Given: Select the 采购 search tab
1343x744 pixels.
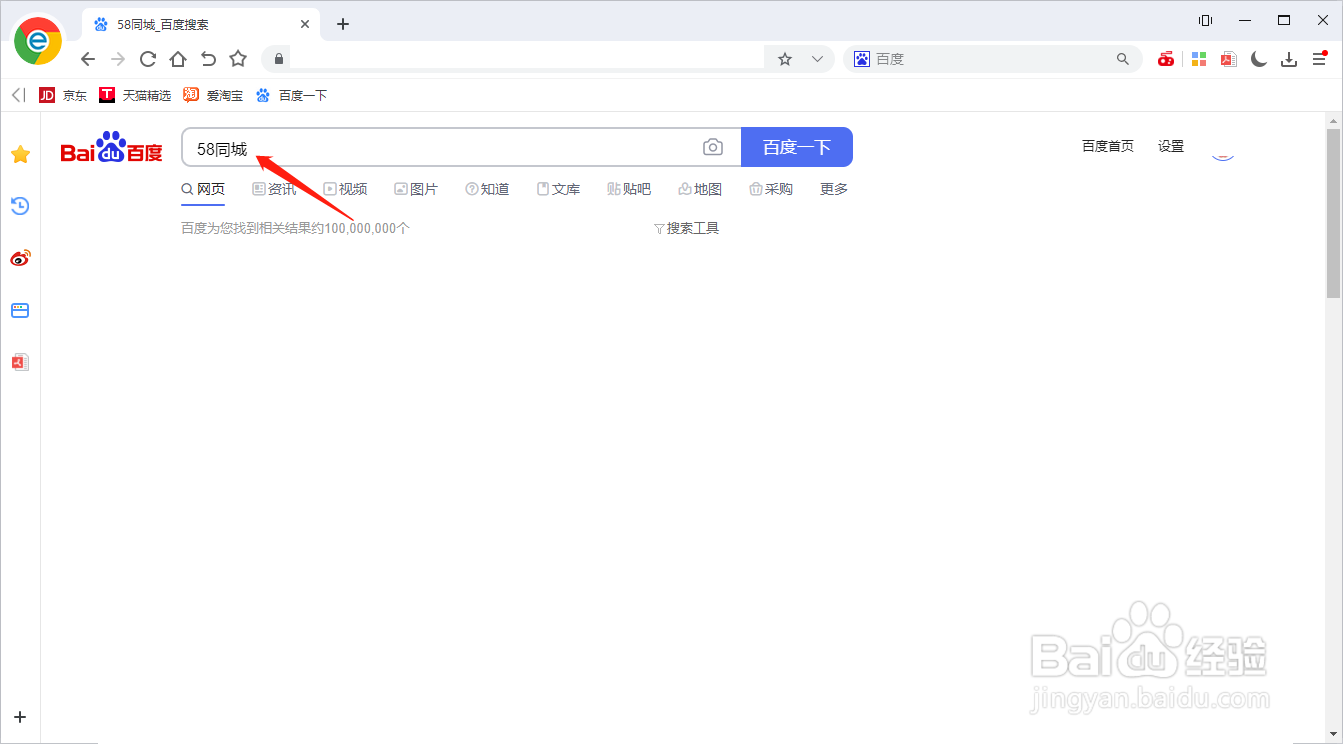Looking at the screenshot, I should pyautogui.click(x=771, y=189).
